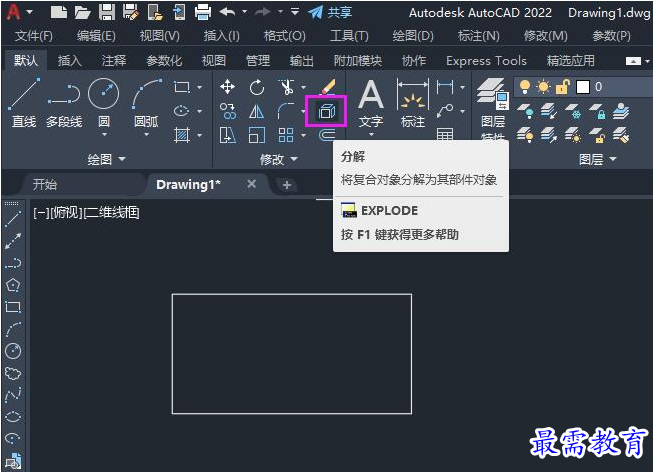
Task: Open the 文字 text tool
Action: point(371,104)
